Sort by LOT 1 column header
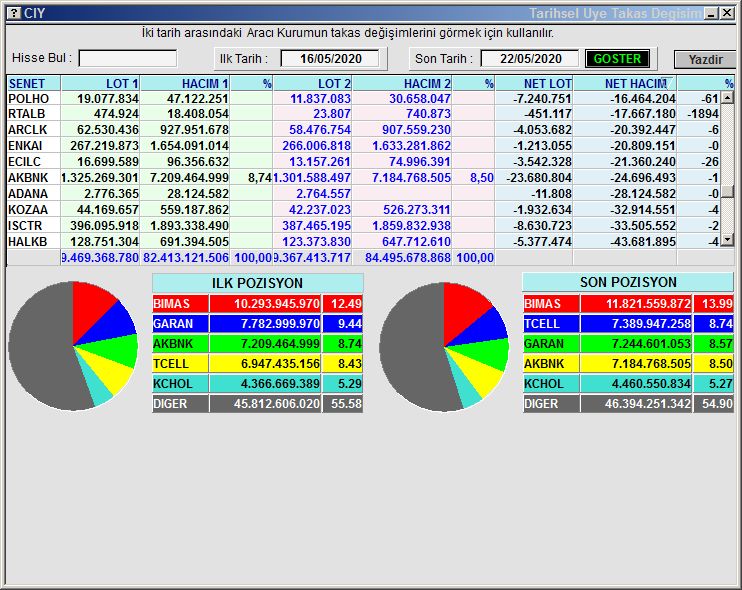This screenshot has height=590, width=742. point(100,83)
